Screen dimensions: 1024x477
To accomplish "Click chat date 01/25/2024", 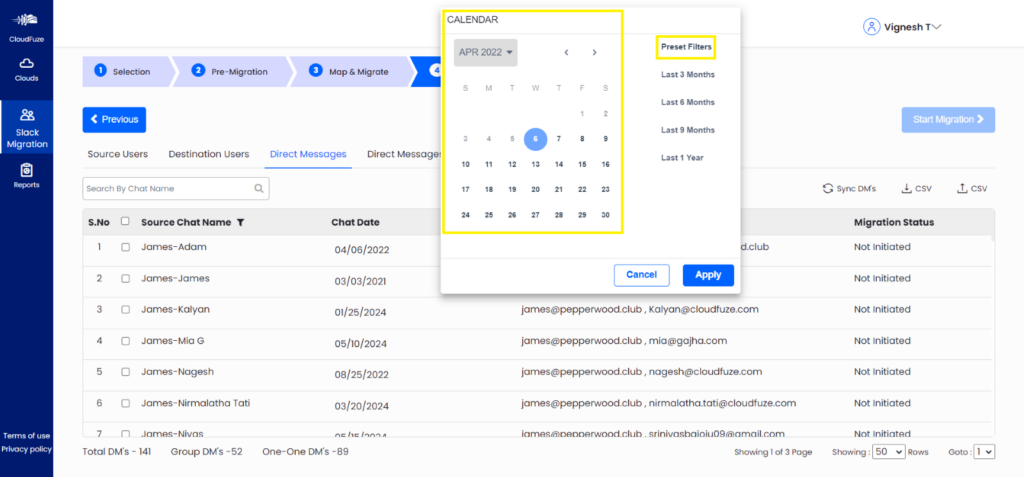I will 360,313.
